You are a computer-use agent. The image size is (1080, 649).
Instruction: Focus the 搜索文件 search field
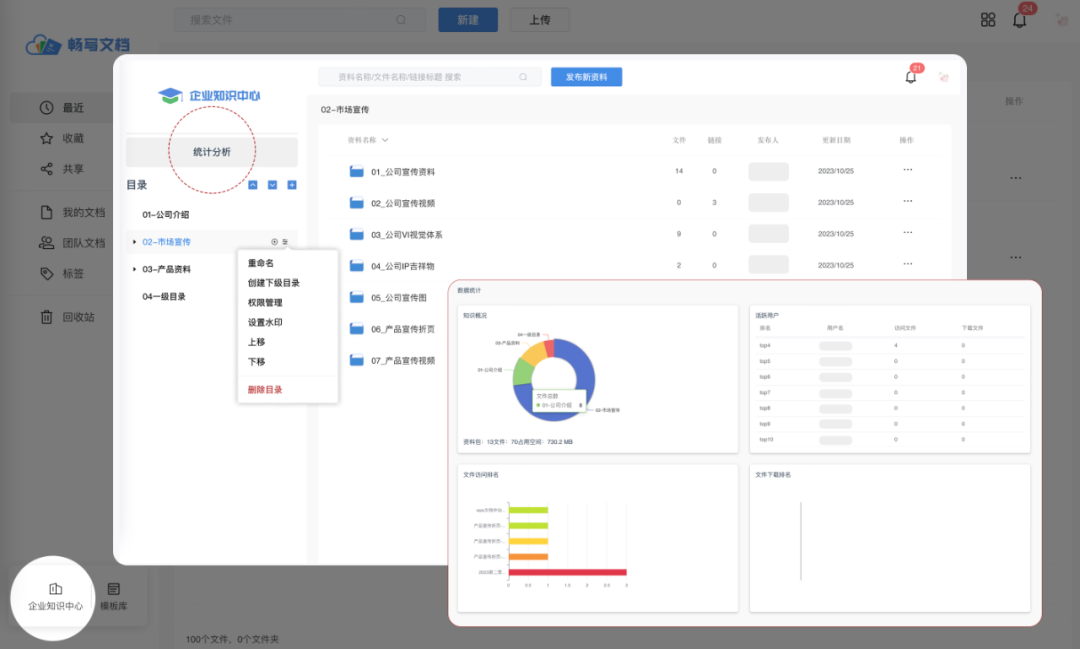click(x=300, y=20)
